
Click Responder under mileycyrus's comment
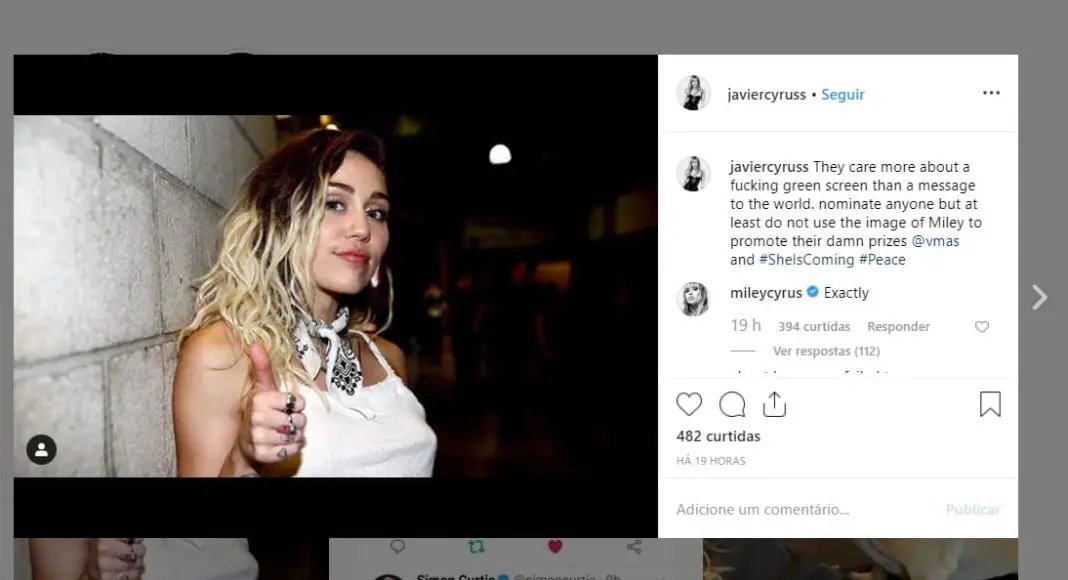[898, 327]
